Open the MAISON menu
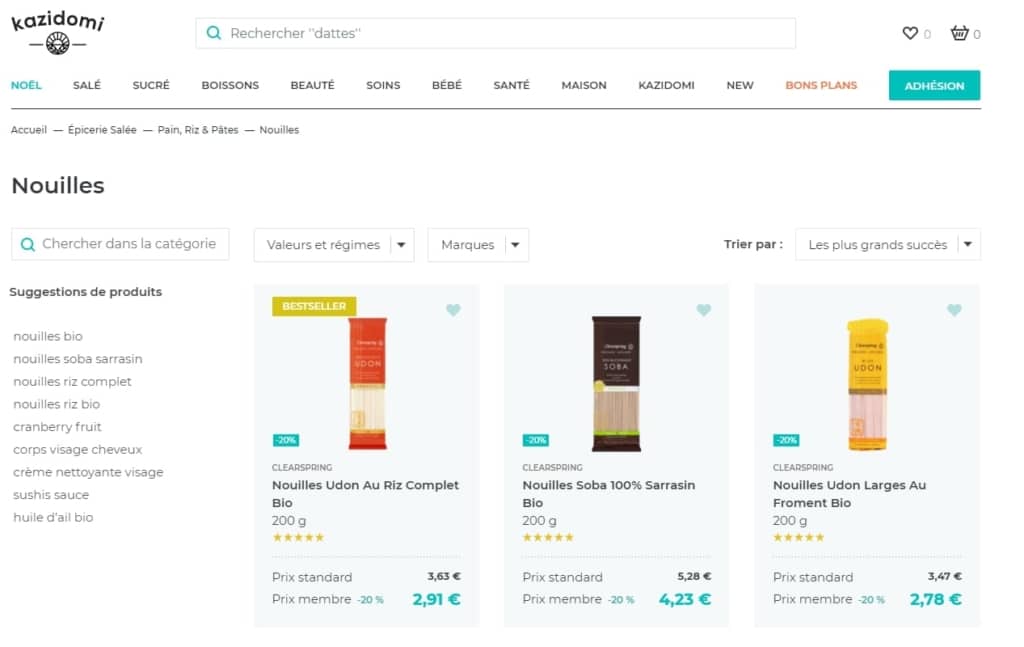The width and height of the screenshot is (1024, 647). pos(584,85)
